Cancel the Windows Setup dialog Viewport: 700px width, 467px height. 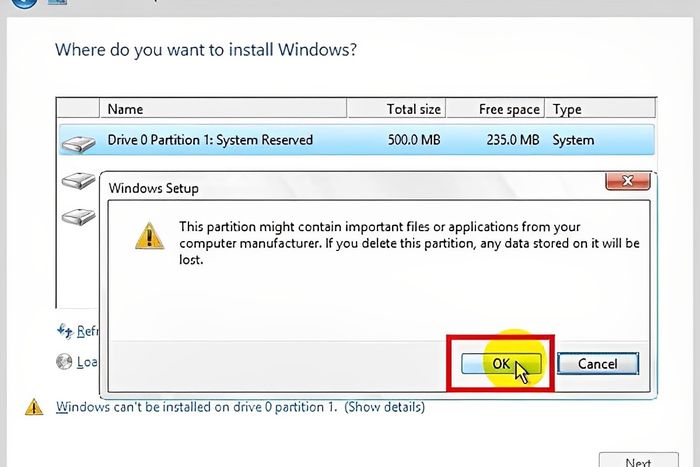598,363
